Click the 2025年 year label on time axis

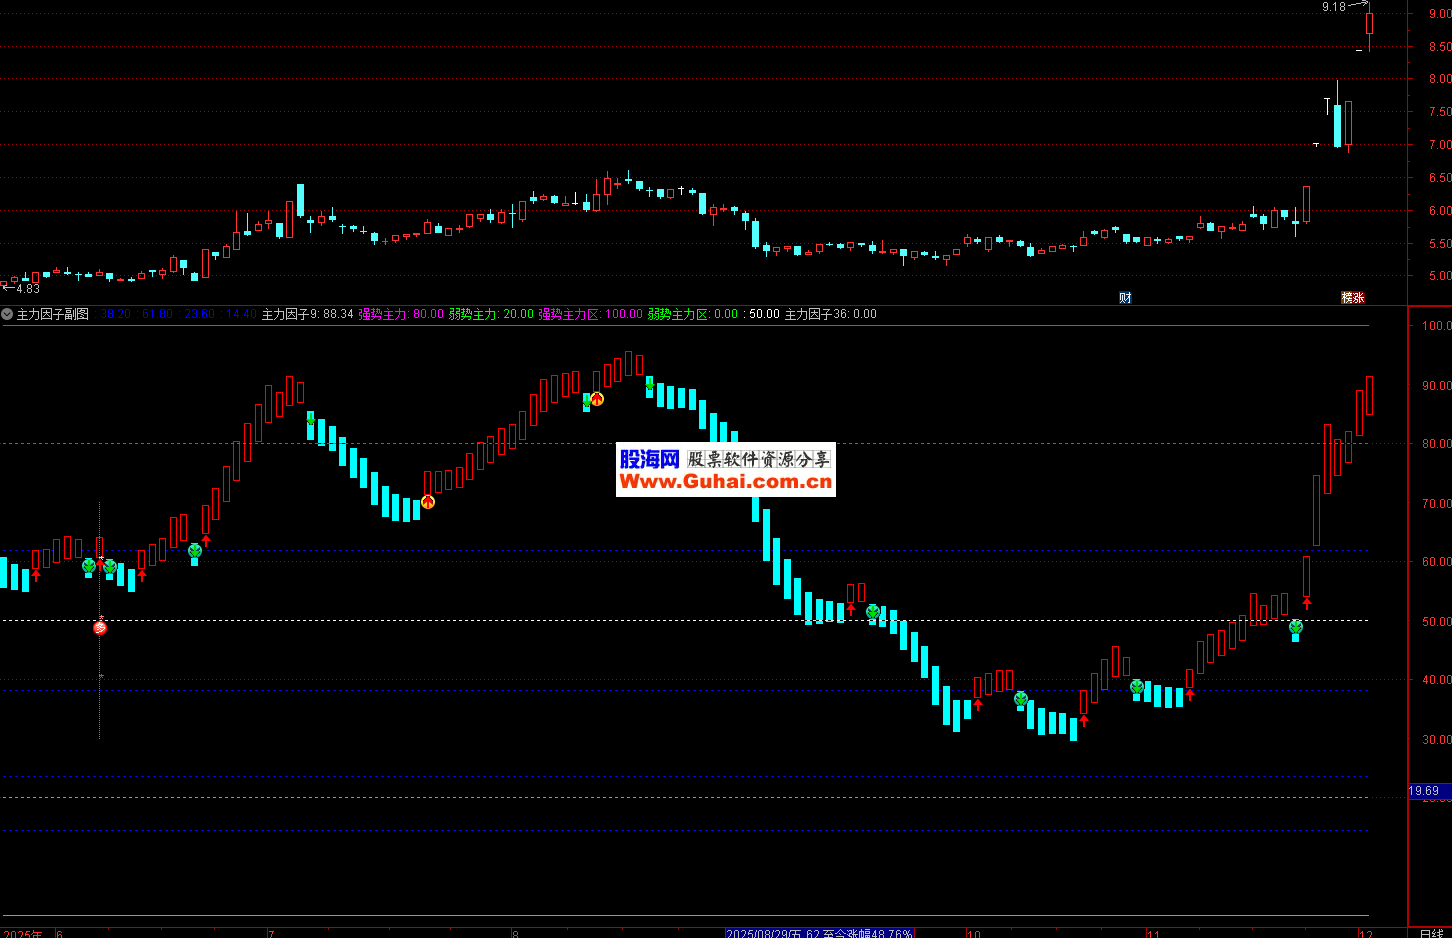click(x=23, y=933)
